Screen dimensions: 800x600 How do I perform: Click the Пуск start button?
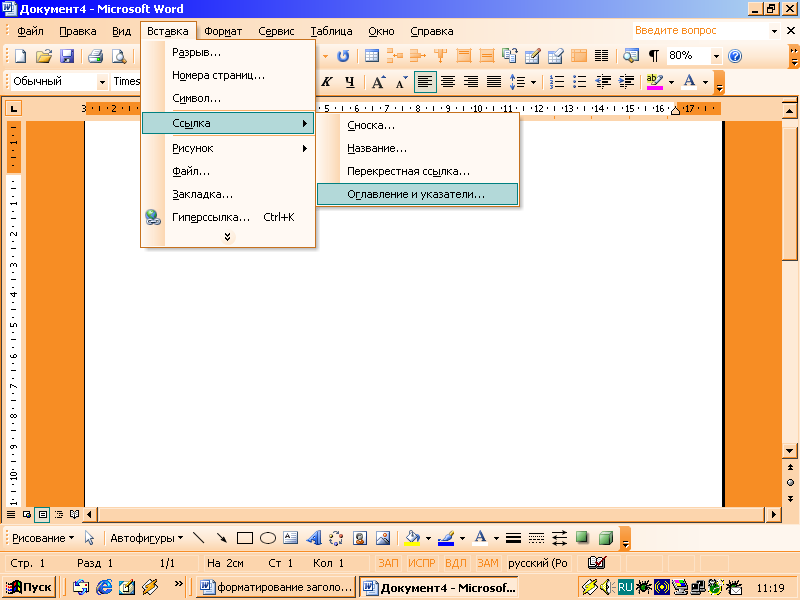29,587
